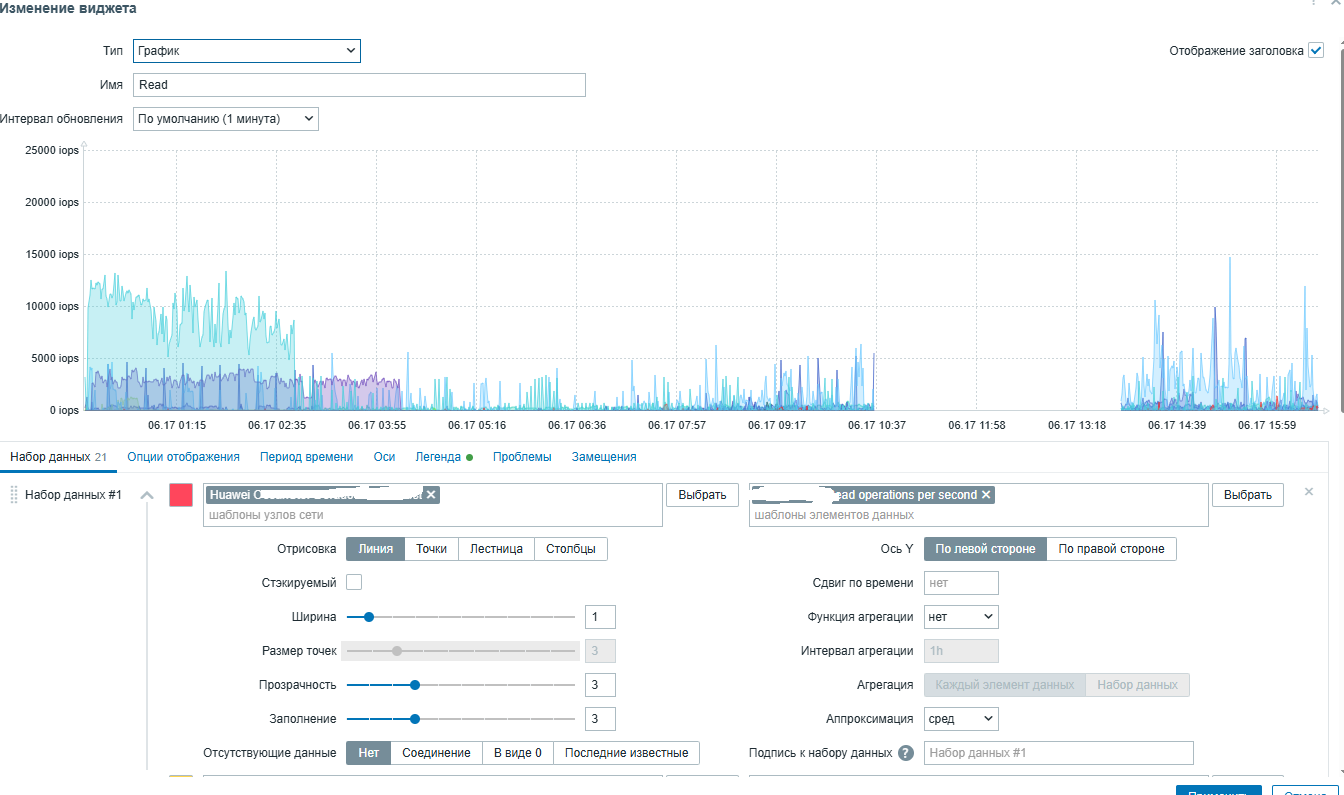Toggle the header display checkbox

tap(1316, 51)
